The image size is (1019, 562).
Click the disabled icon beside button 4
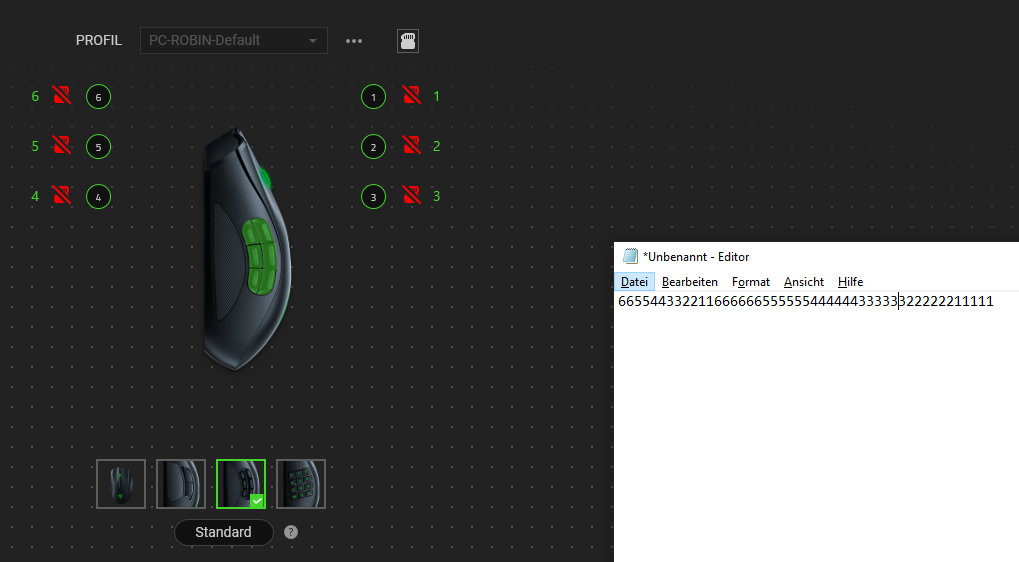(62, 195)
